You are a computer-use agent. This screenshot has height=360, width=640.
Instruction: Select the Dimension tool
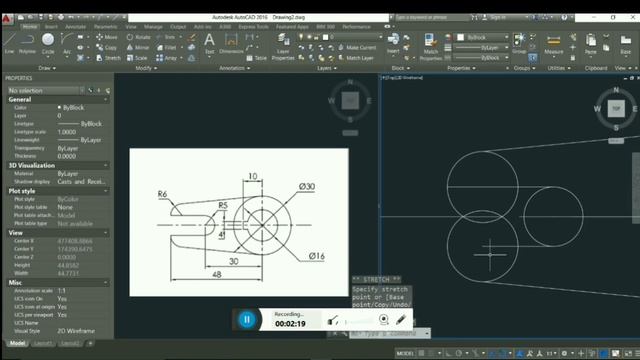pyautogui.click(x=231, y=43)
